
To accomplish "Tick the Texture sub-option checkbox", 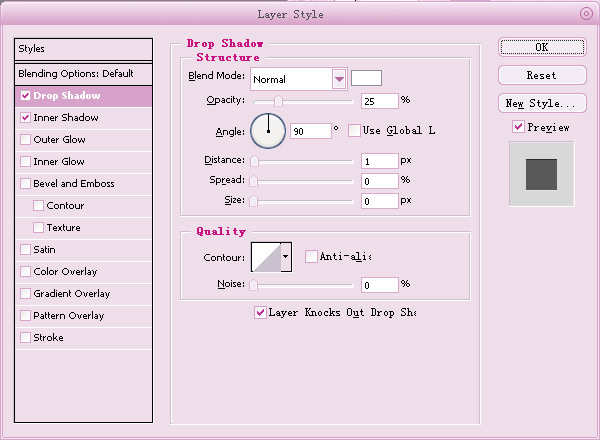I will tap(38, 227).
